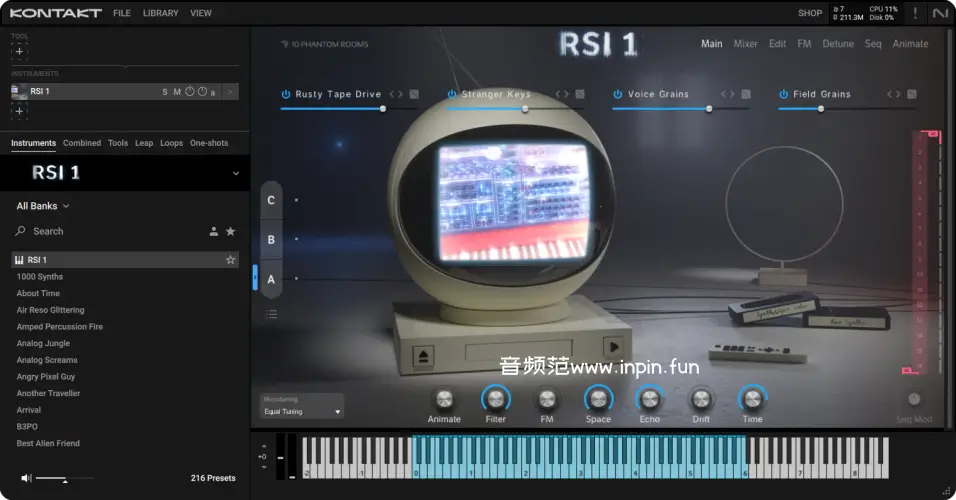Image resolution: width=956 pixels, height=500 pixels.
Task: Click the tape deck eject button
Action: pos(423,357)
